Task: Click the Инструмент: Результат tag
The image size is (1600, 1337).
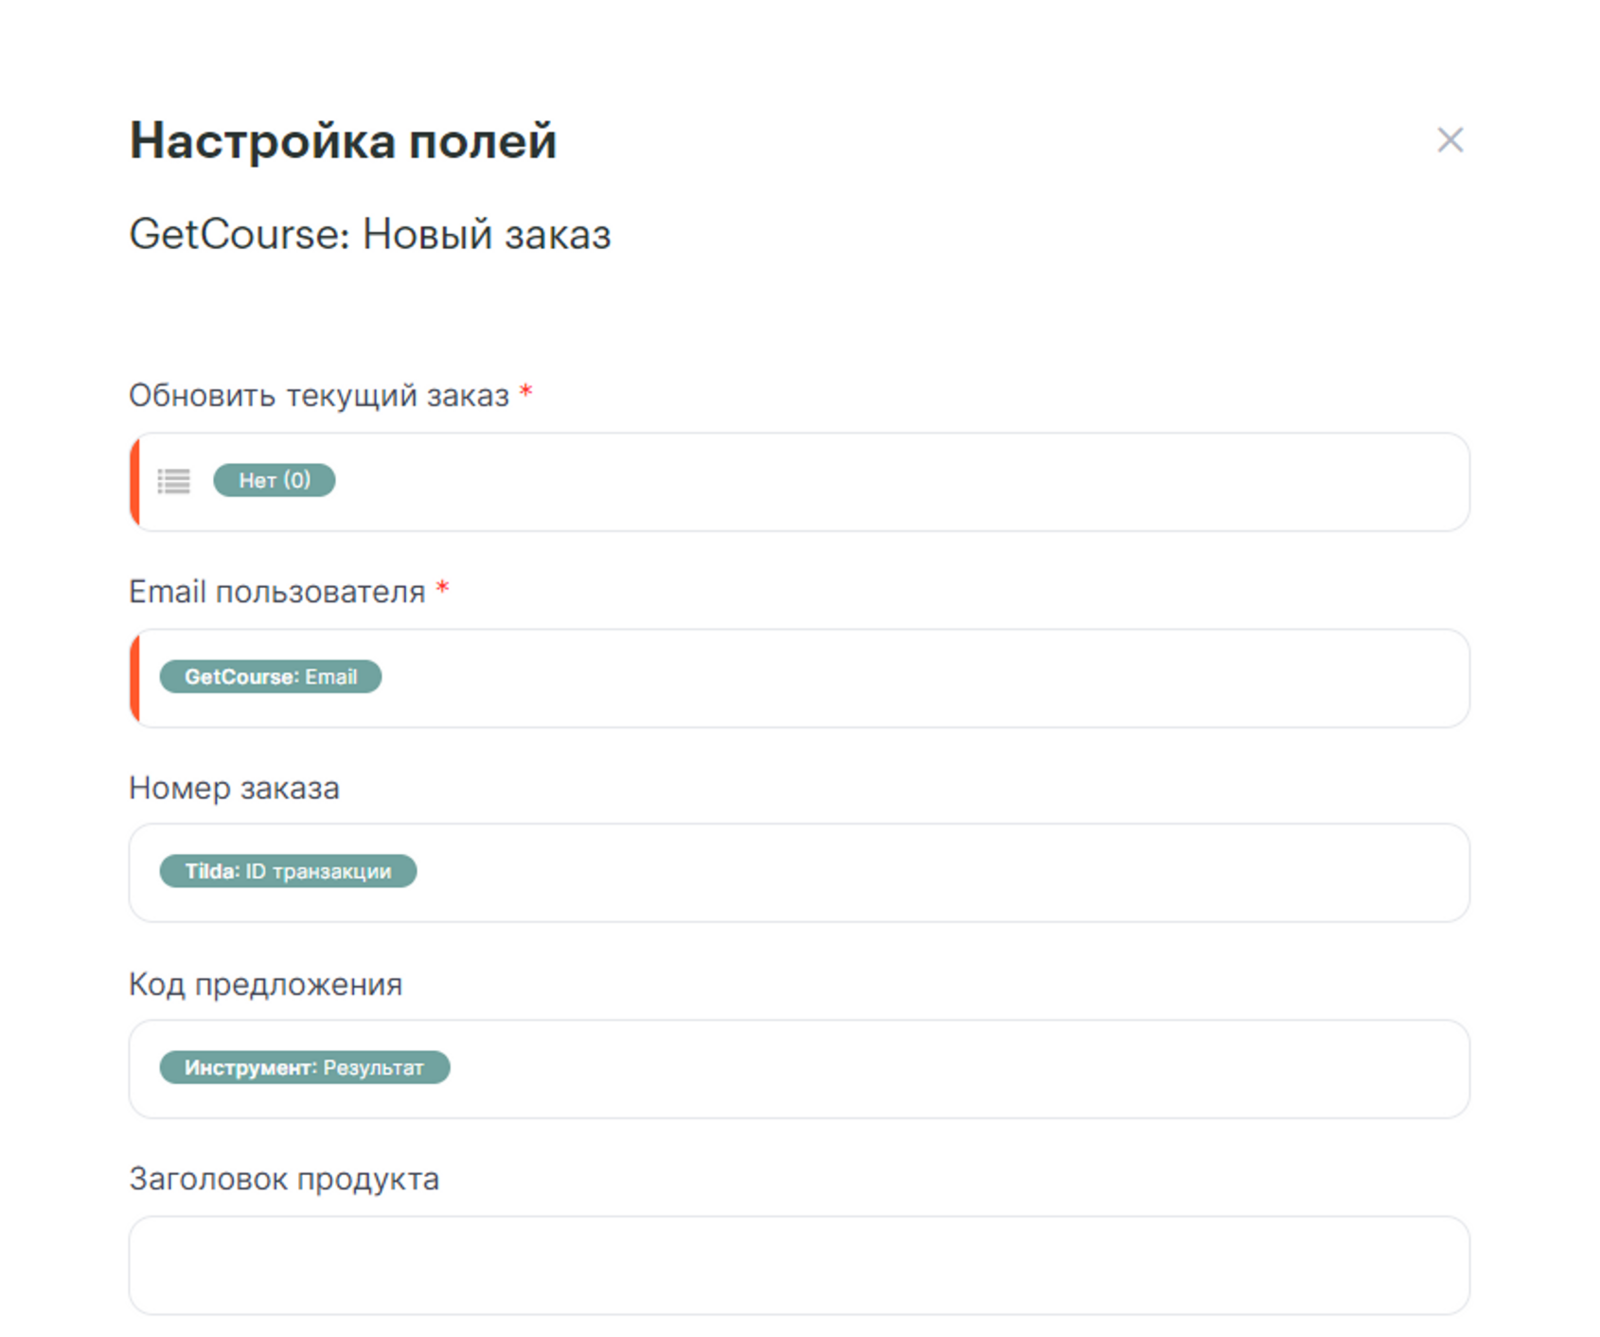Action: click(304, 1067)
